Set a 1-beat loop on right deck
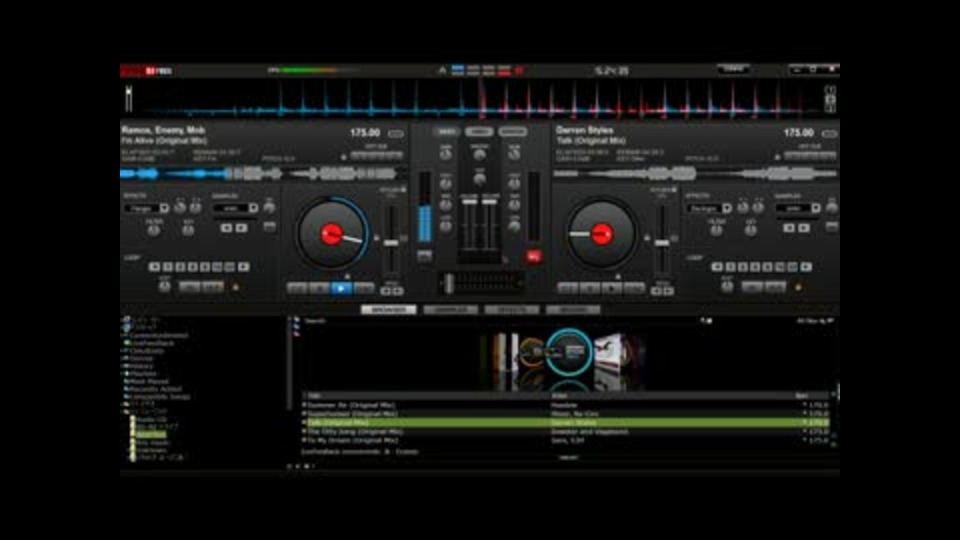The width and height of the screenshot is (960, 540). pos(730,266)
